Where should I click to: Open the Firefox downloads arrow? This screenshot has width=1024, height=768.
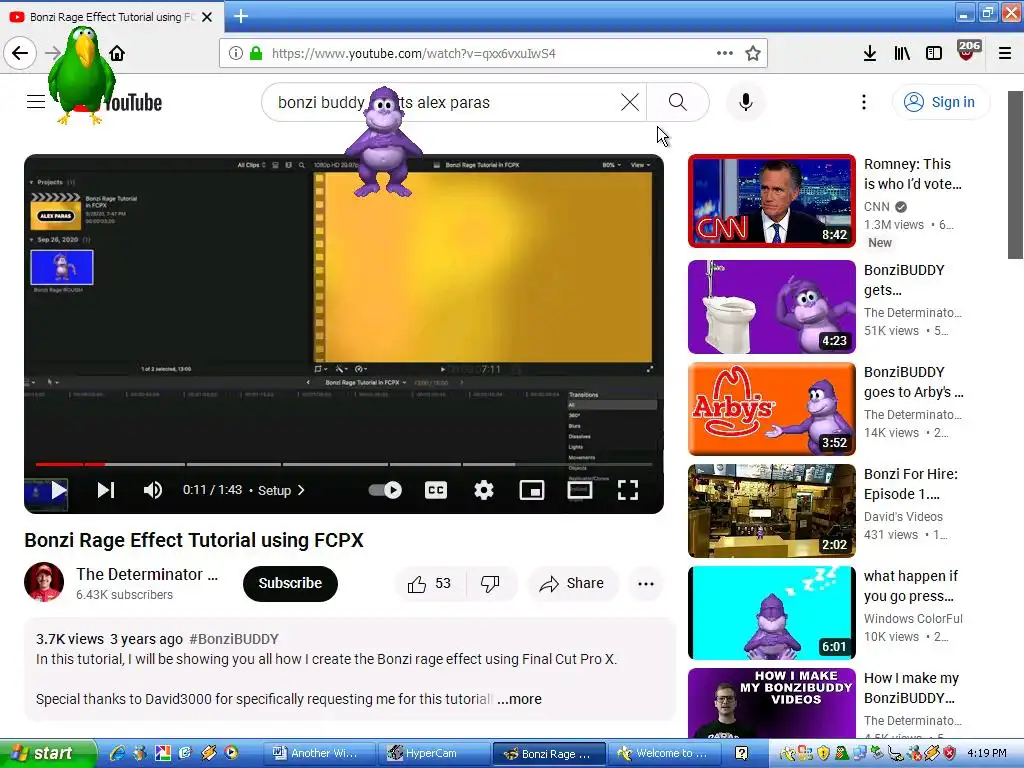click(869, 54)
